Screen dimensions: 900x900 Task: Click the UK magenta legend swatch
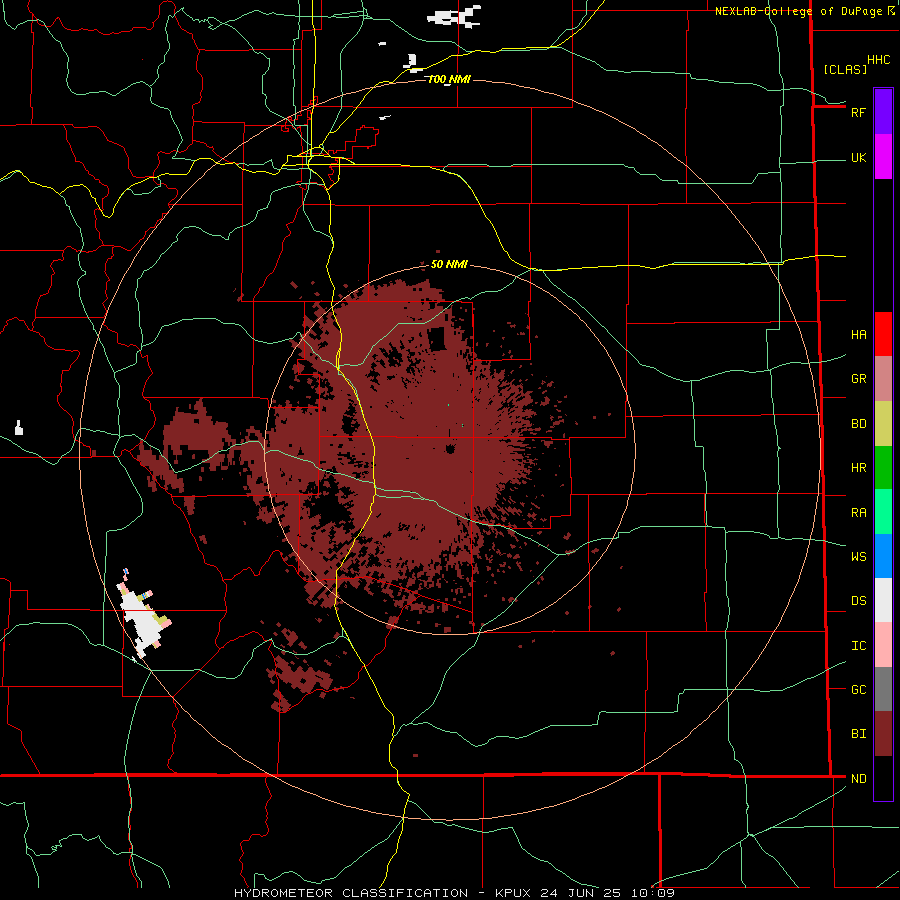[x=883, y=157]
